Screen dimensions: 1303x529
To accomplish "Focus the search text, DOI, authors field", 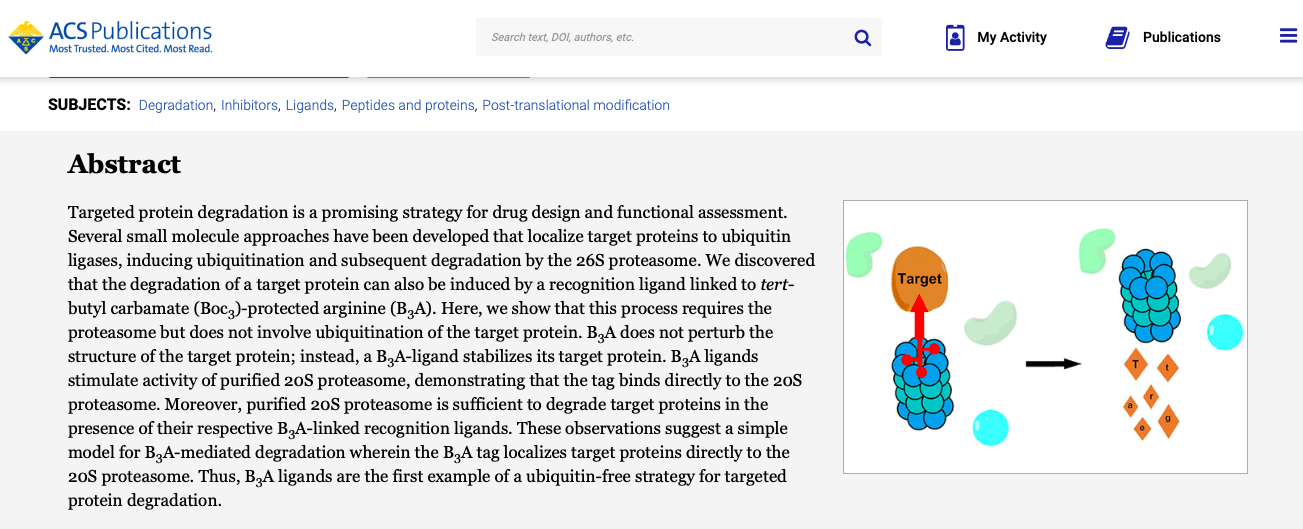I will click(x=665, y=38).
